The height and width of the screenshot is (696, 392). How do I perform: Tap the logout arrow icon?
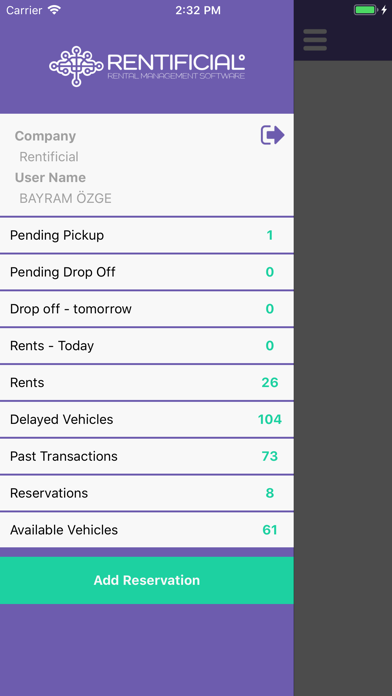pos(272,135)
